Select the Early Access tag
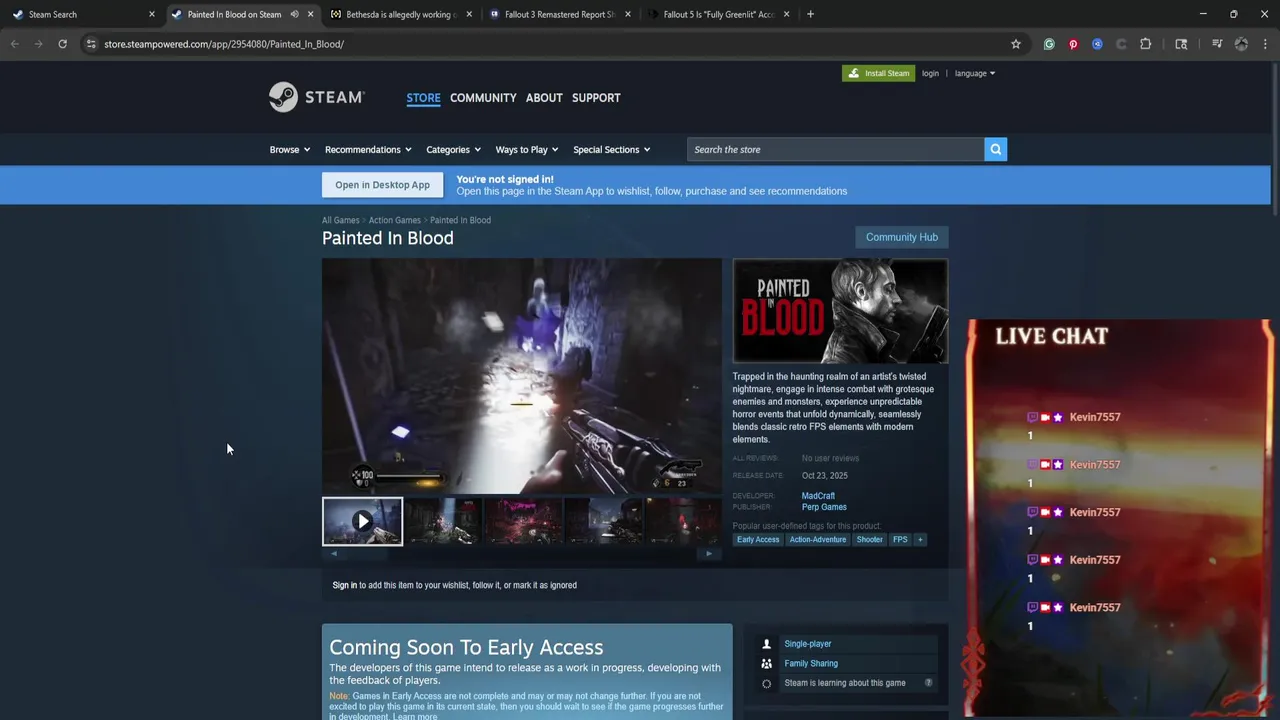 click(x=757, y=540)
